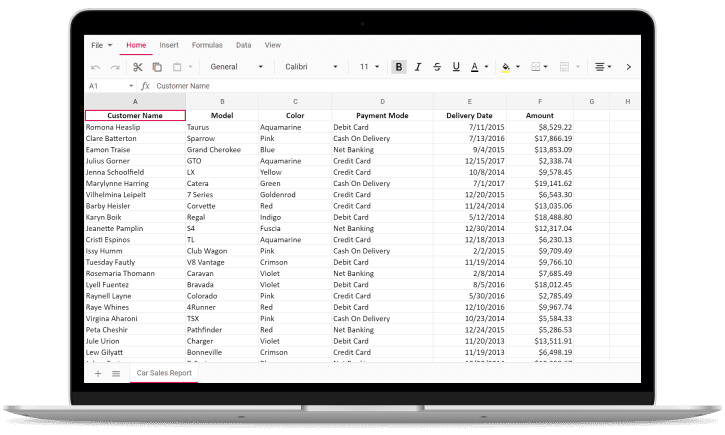
Task: Open the File menu
Action: click(x=101, y=45)
